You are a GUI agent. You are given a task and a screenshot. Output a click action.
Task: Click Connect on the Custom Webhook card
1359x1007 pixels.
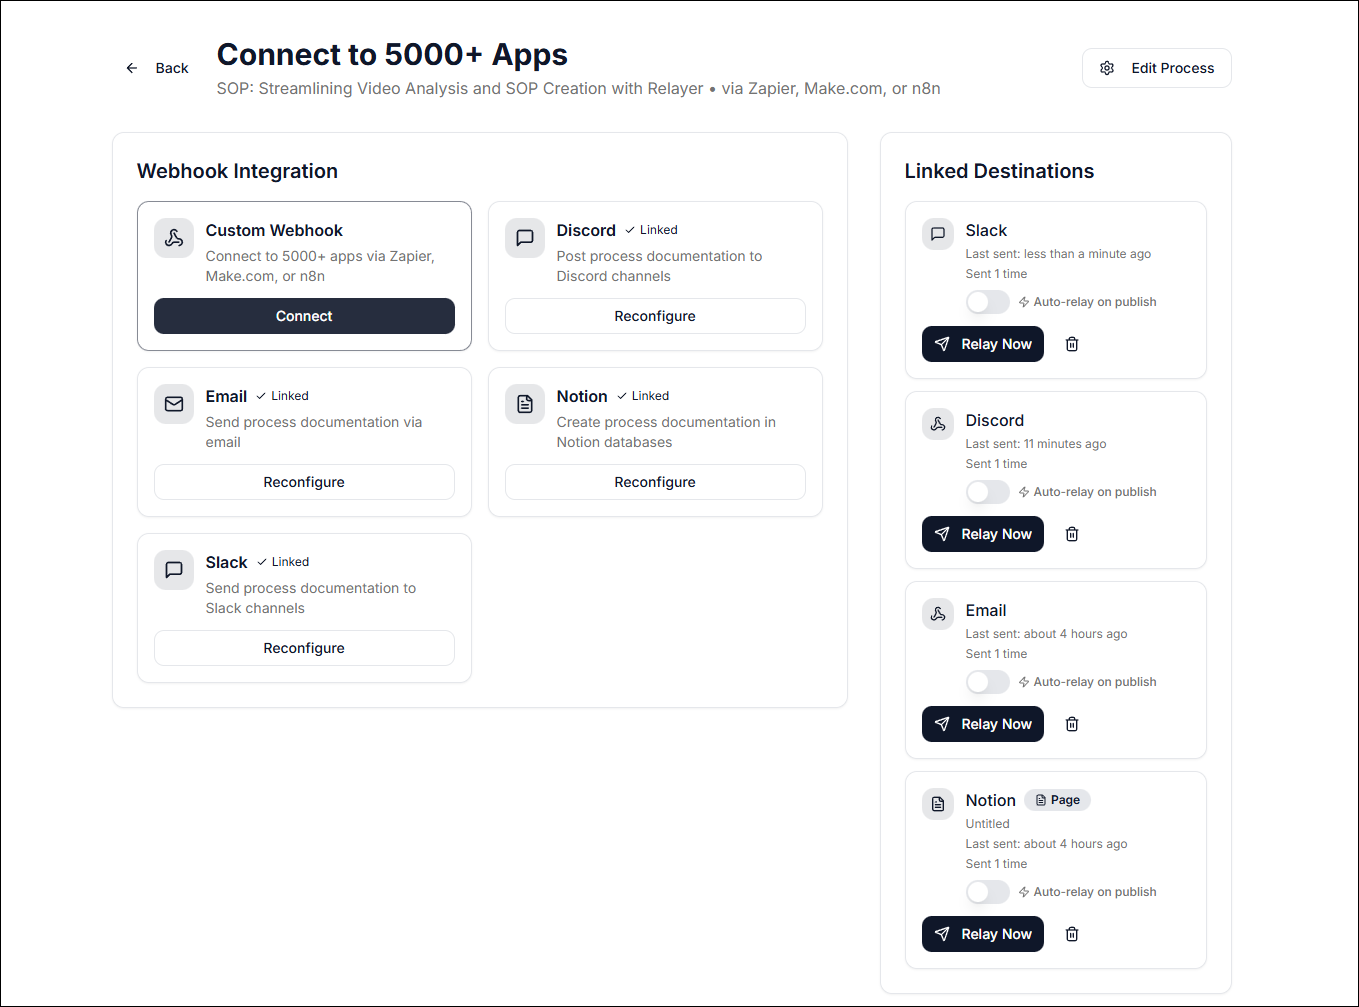click(304, 315)
